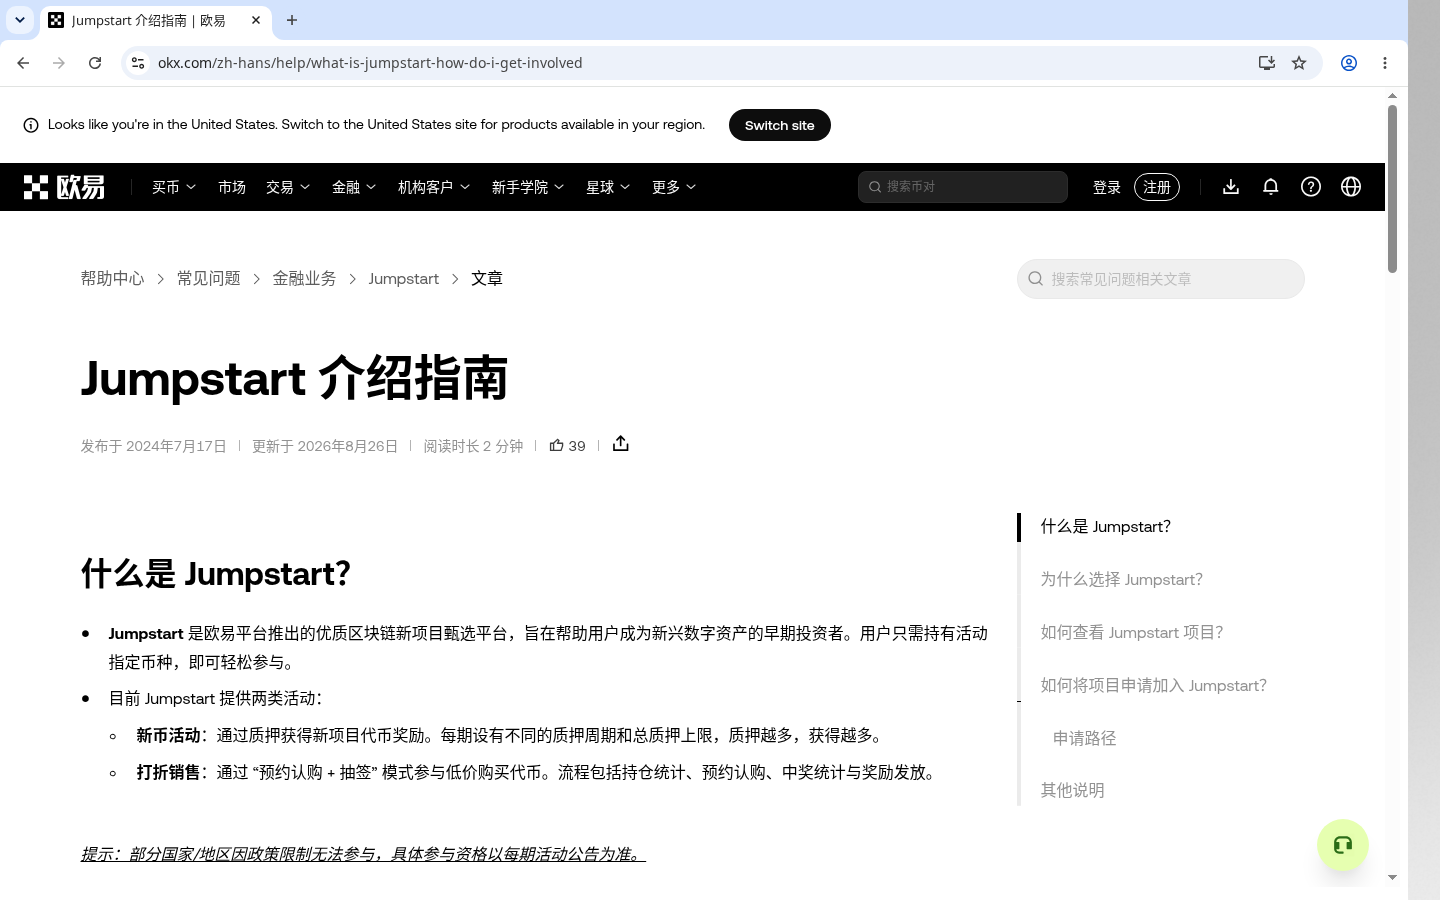Click the 阅读时长 2 分钟 text
This screenshot has width=1440, height=900.
(x=473, y=446)
